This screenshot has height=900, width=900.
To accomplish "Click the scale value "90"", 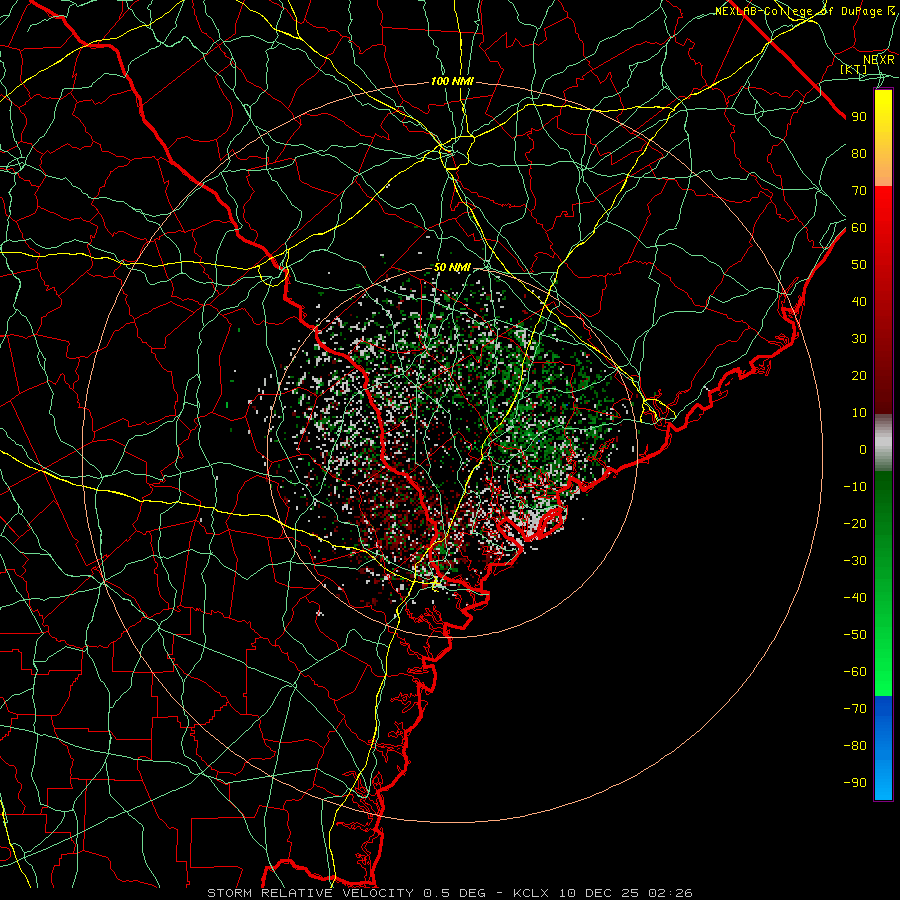I will 859,117.
